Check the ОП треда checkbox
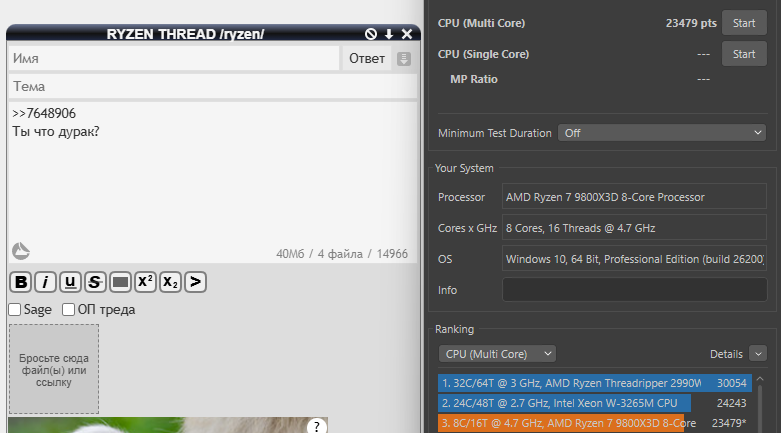This screenshot has height=433, width=781. [x=69, y=309]
